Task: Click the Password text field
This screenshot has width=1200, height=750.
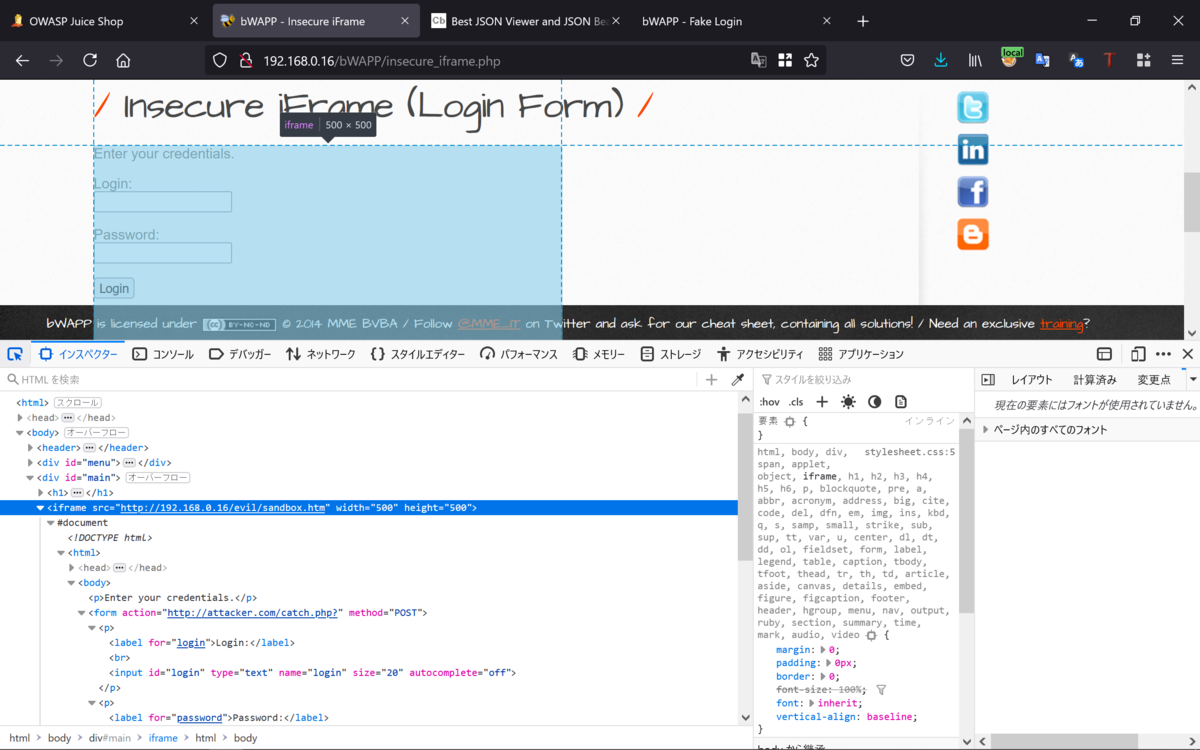Action: (x=163, y=253)
